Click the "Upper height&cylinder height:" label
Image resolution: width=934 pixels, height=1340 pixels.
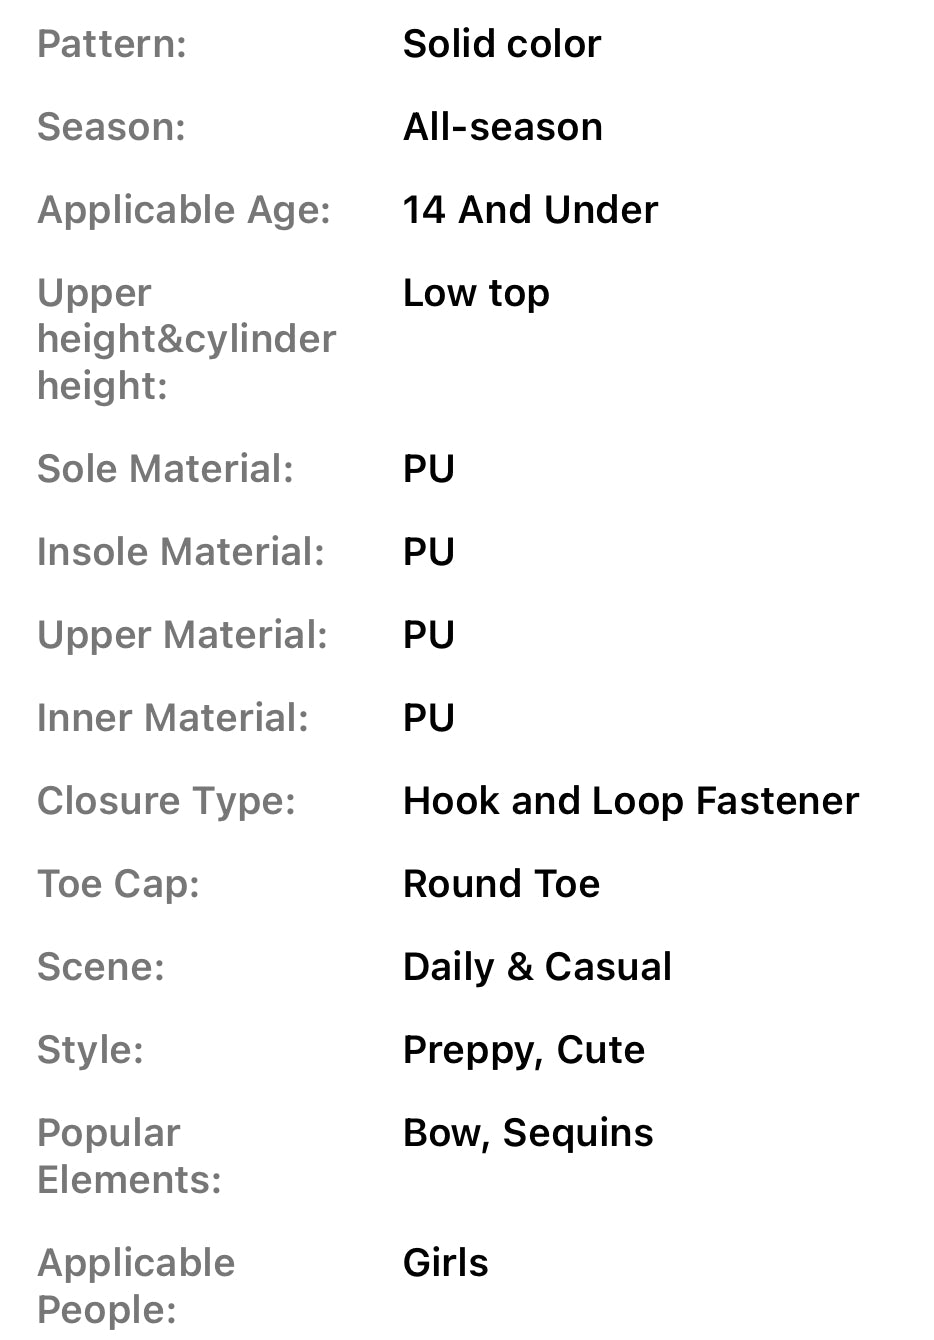tap(186, 339)
